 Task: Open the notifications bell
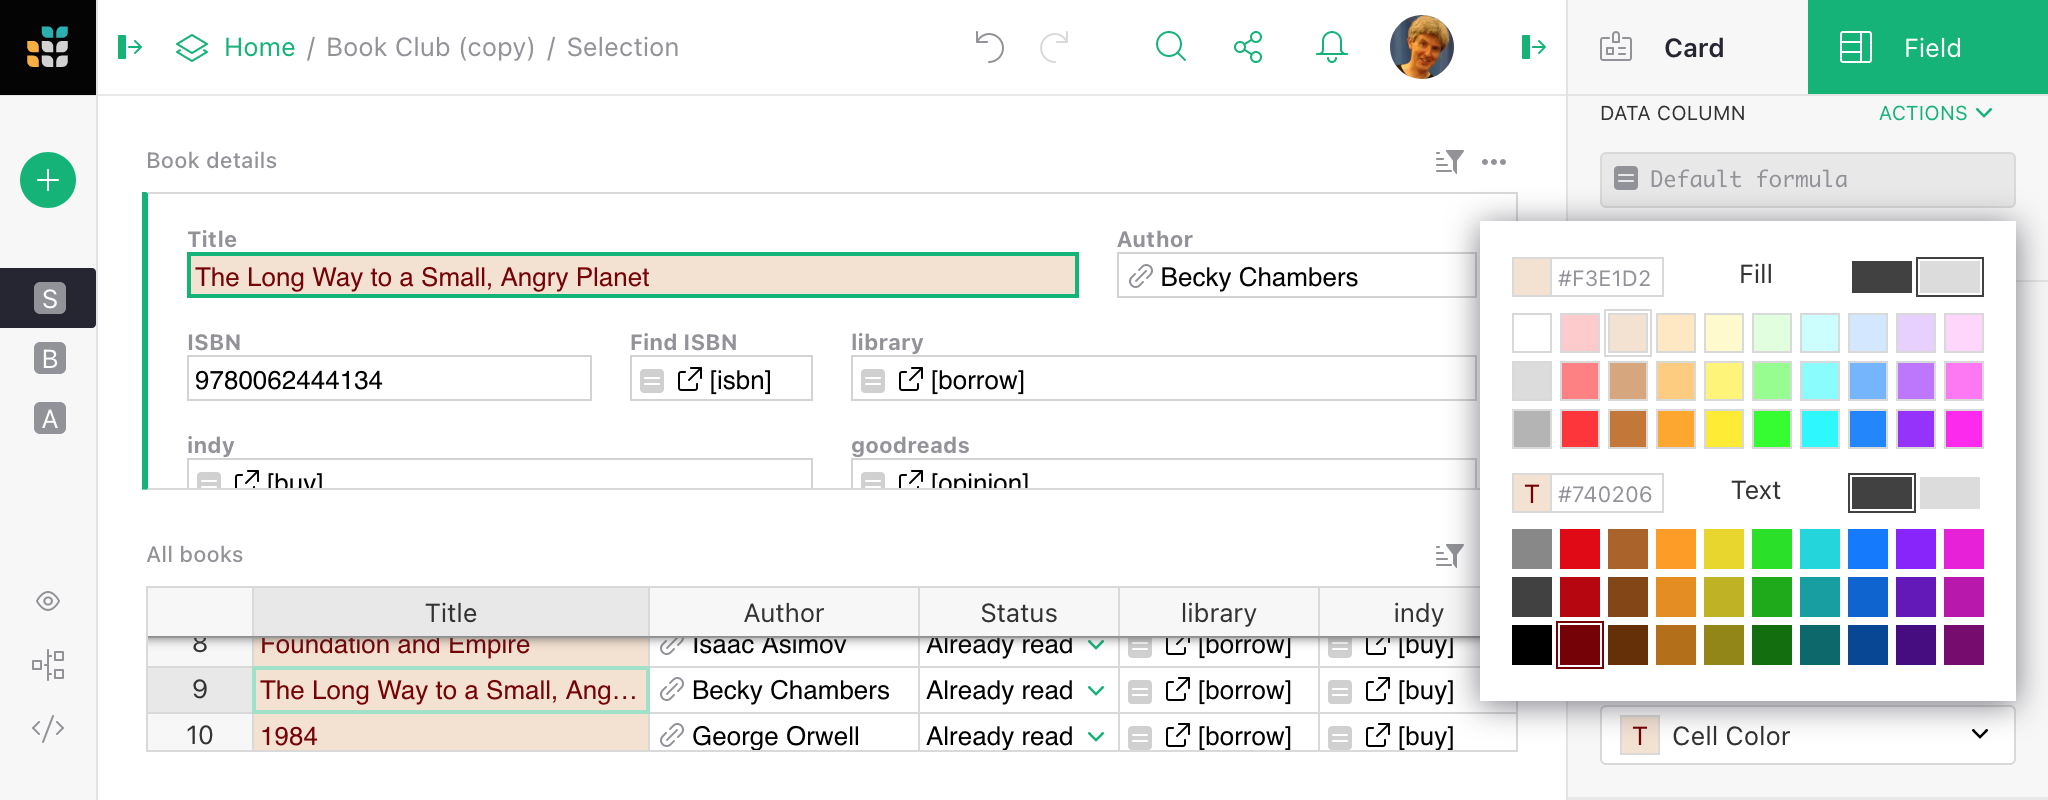click(x=1331, y=47)
